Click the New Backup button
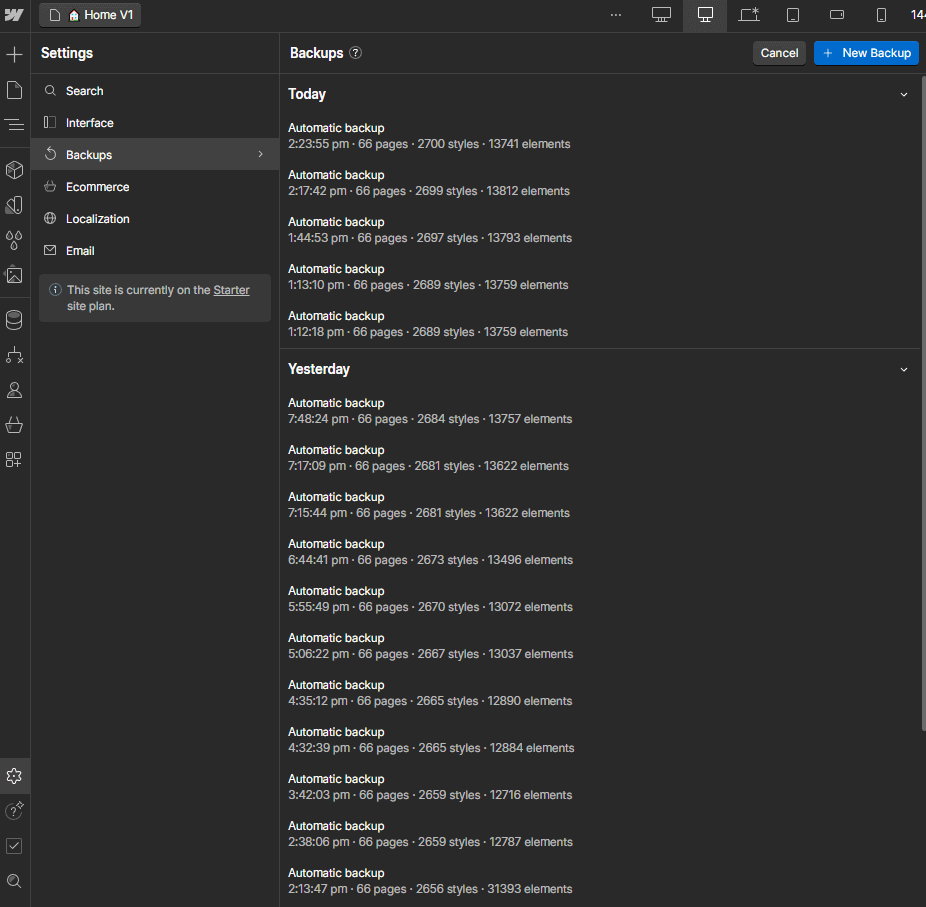Image resolution: width=926 pixels, height=907 pixels. click(866, 52)
